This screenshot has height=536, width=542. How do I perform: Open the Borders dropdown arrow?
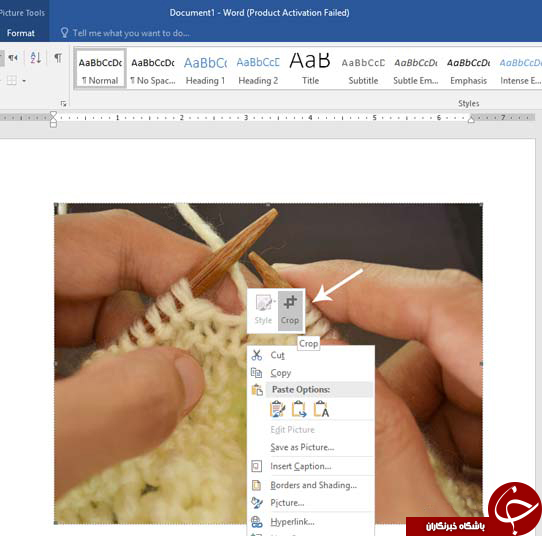click(24, 81)
